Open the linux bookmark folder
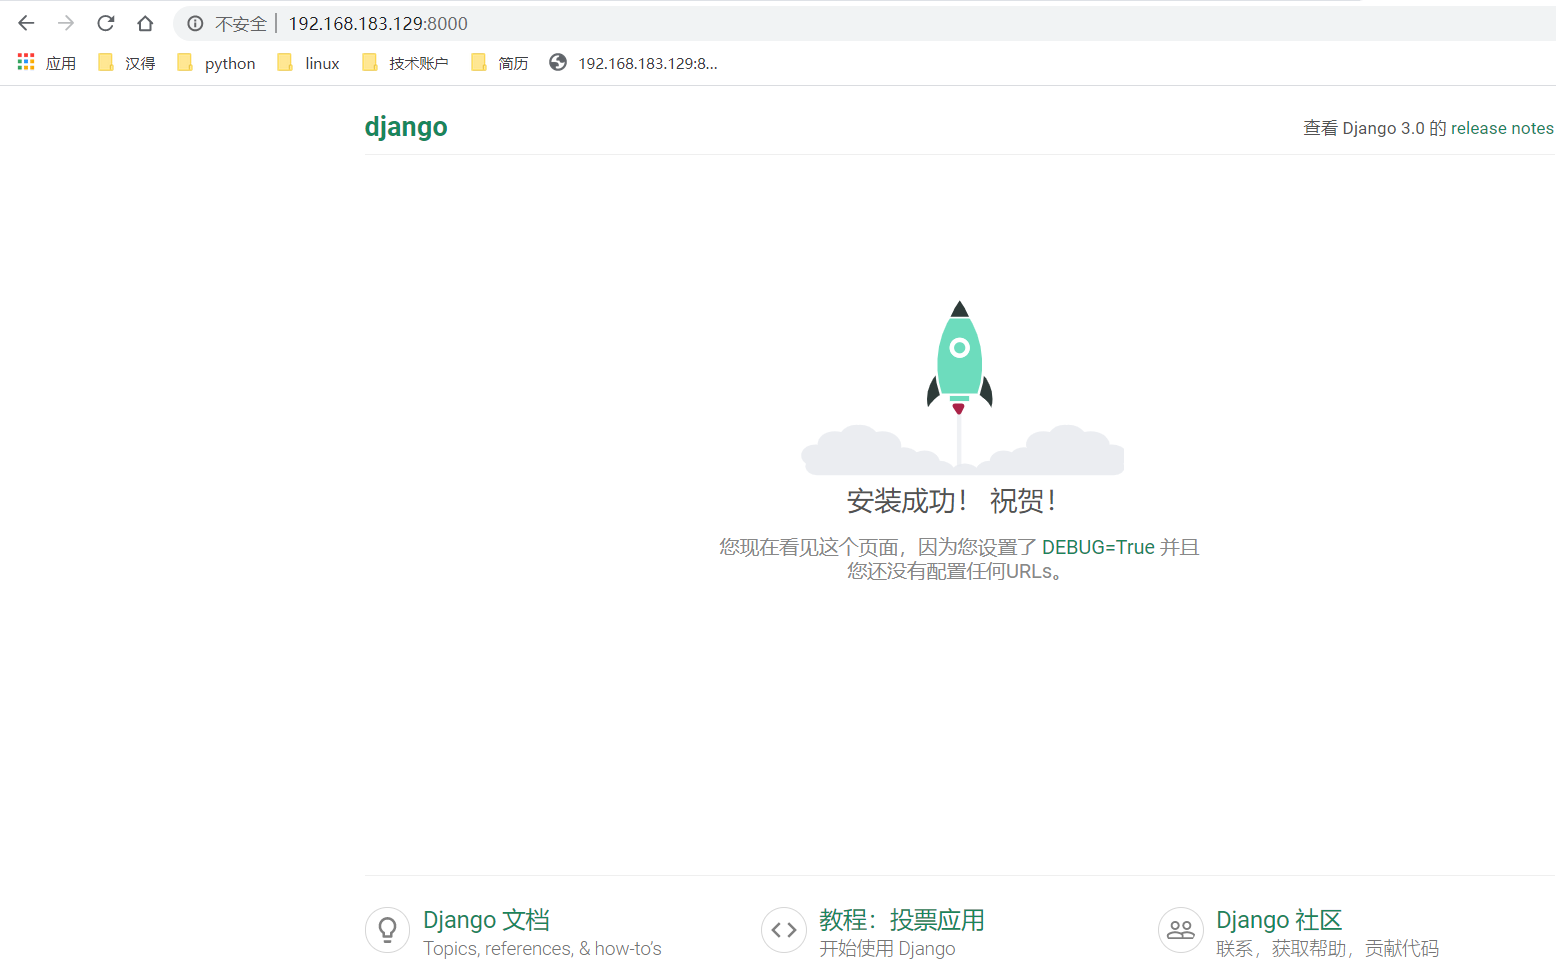 309,63
